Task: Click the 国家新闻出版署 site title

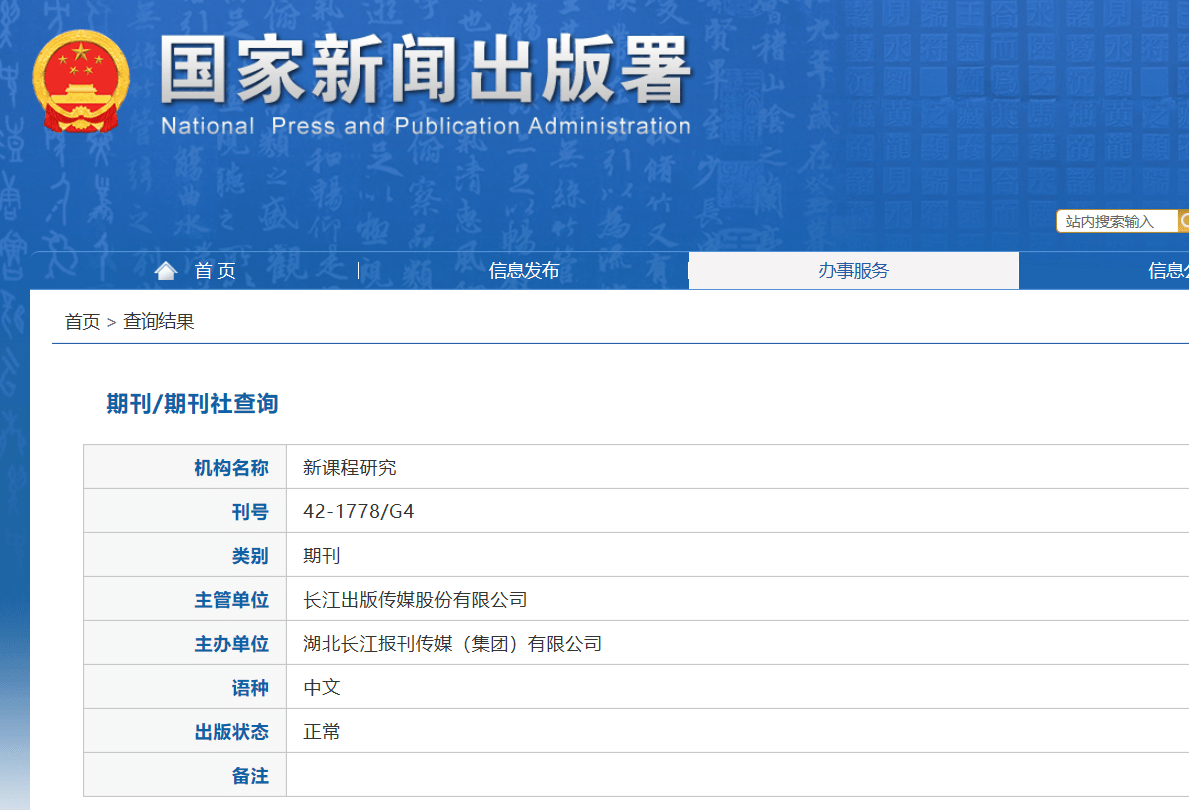Action: [425, 70]
